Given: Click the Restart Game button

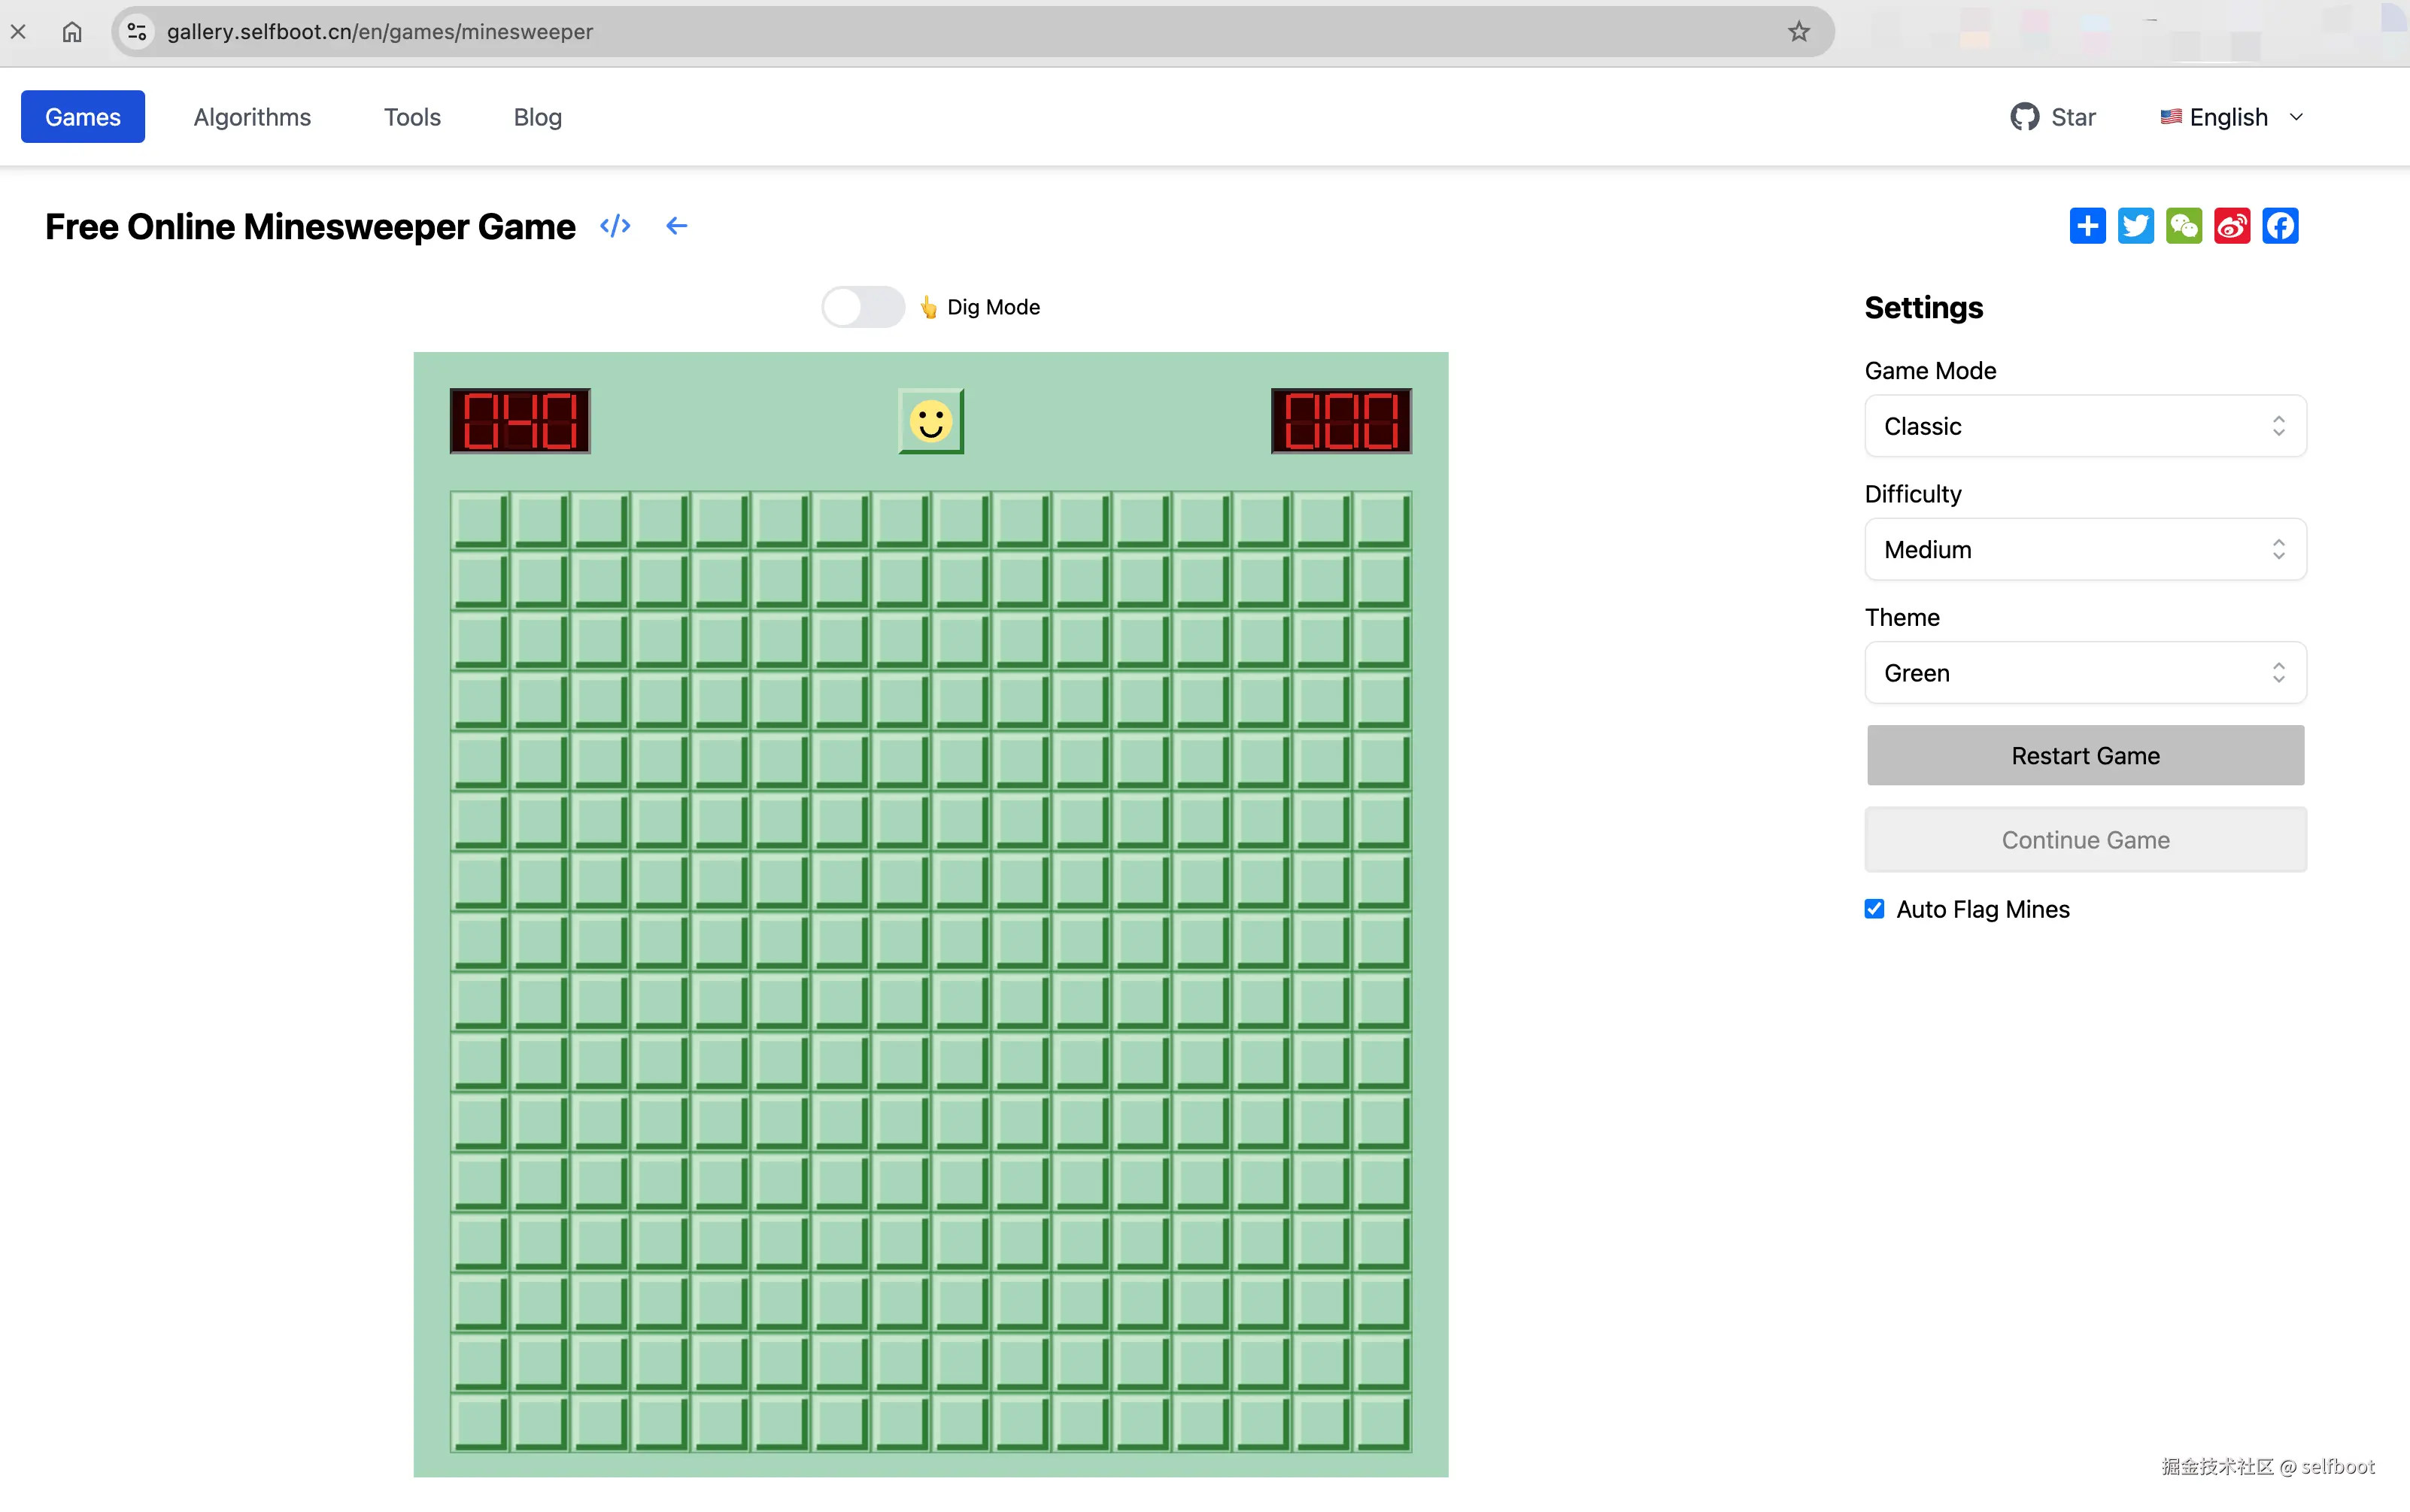Looking at the screenshot, I should coord(2085,756).
